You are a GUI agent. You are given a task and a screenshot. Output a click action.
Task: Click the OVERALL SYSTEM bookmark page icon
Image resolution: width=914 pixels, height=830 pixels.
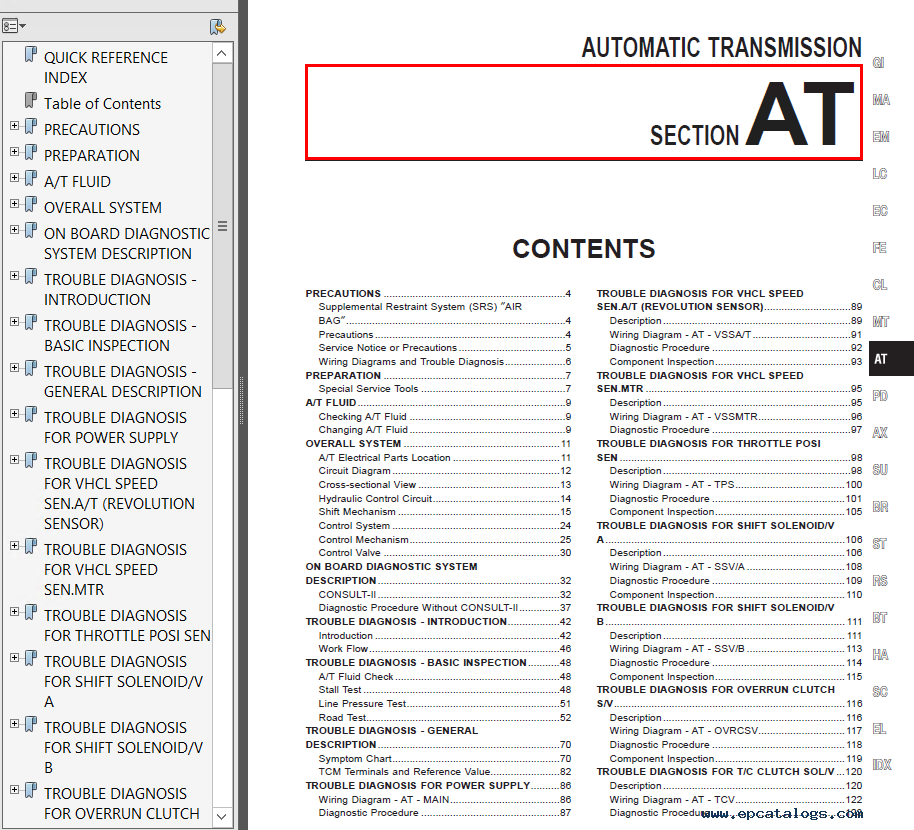pyautogui.click(x=31, y=205)
